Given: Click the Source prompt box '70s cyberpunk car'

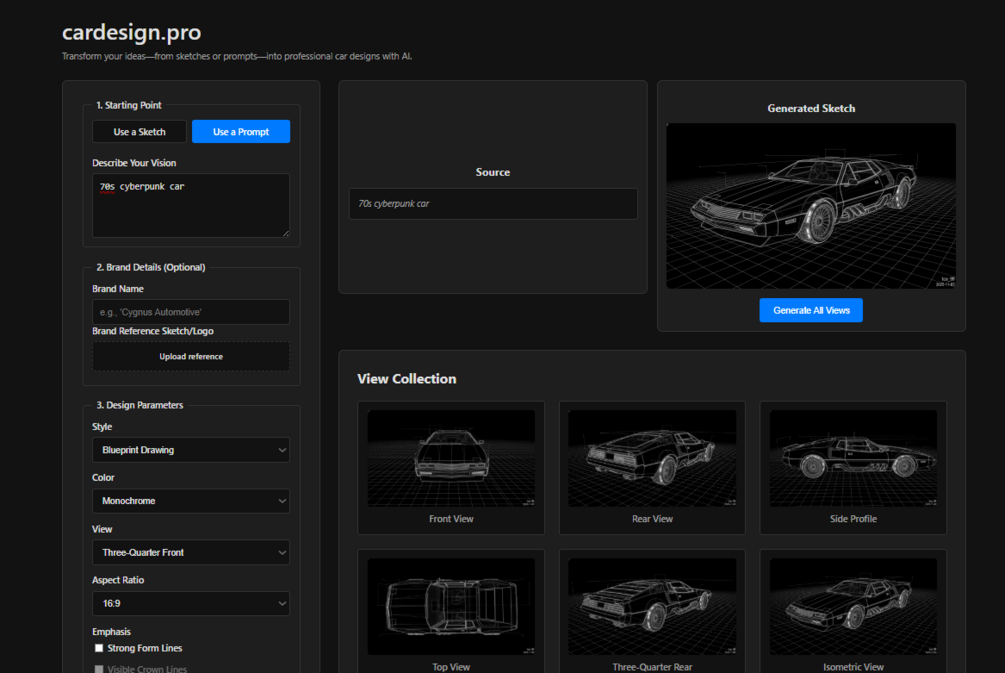Looking at the screenshot, I should [493, 204].
